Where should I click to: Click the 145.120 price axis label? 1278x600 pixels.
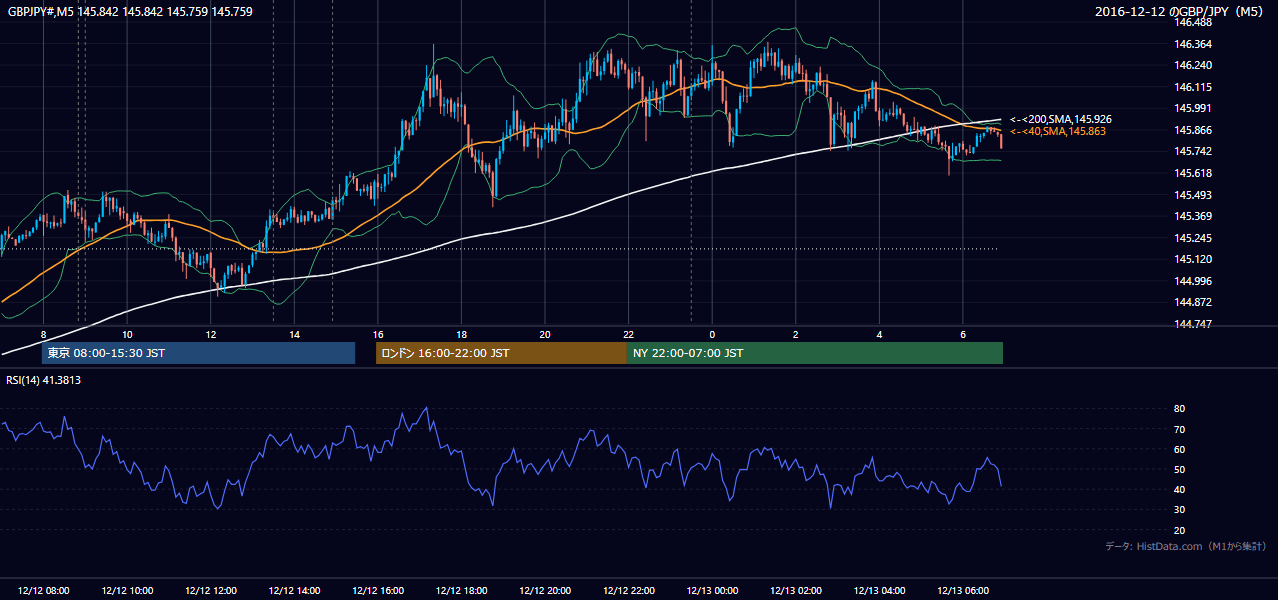point(1193,259)
